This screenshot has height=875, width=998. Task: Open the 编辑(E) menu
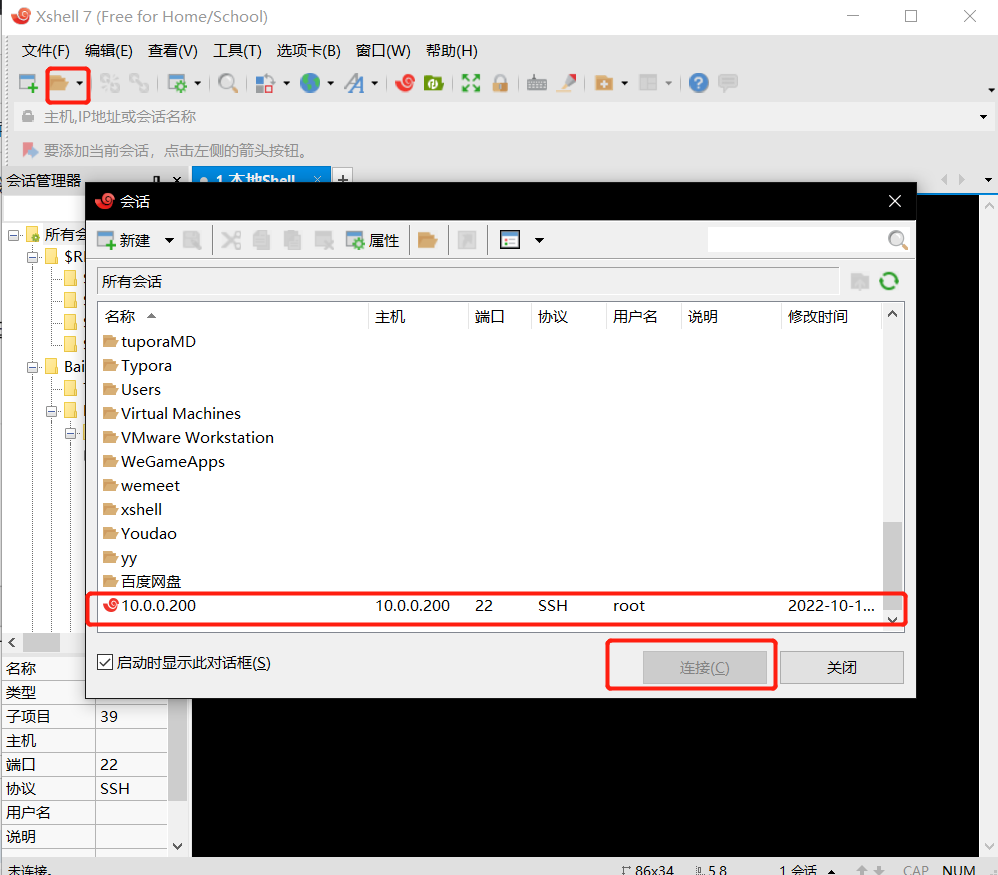[109, 51]
